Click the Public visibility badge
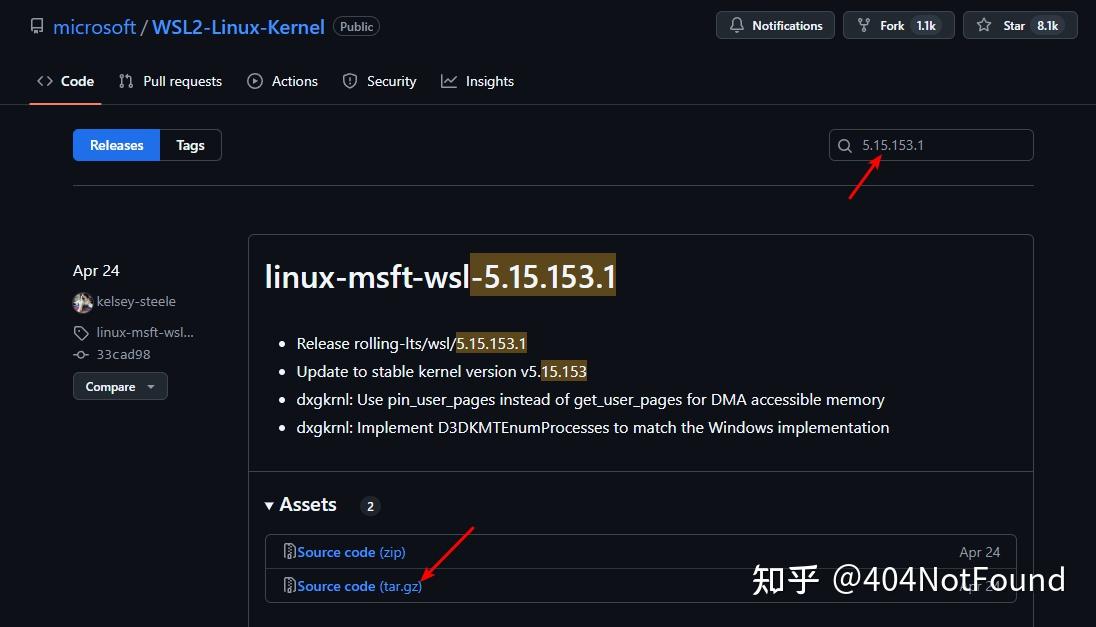 356,27
